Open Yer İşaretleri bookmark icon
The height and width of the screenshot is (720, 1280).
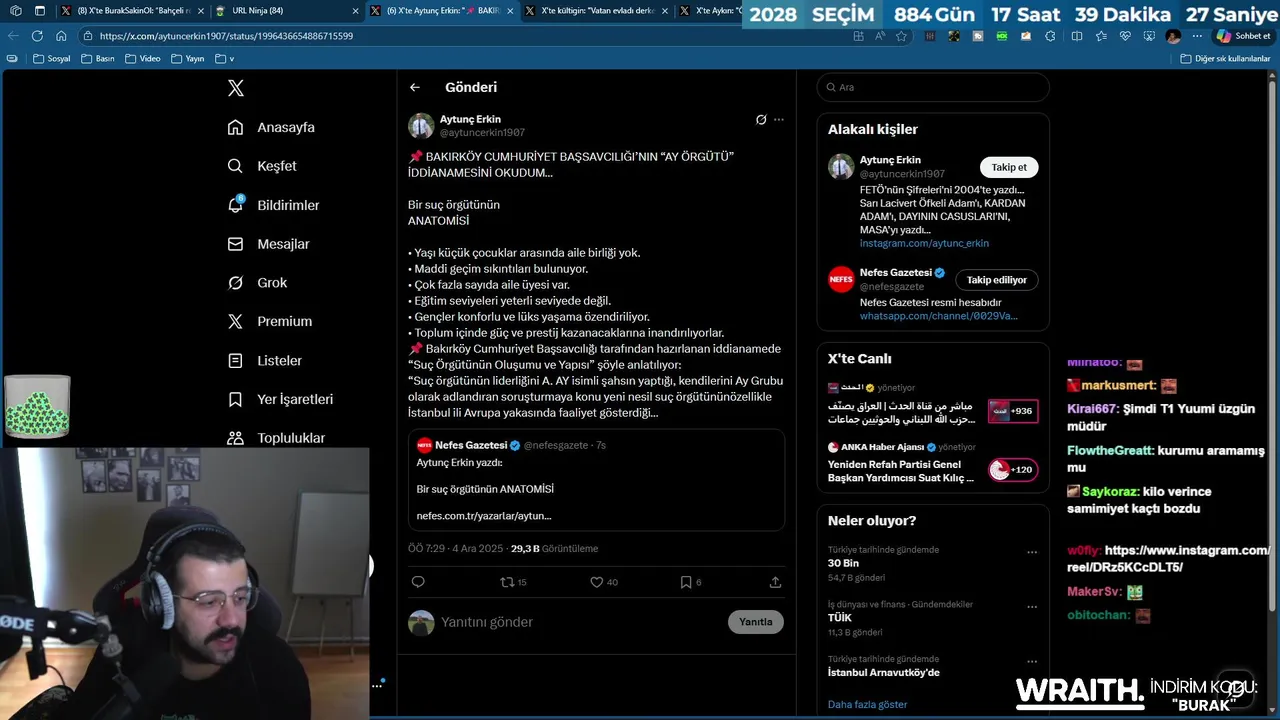pos(235,399)
